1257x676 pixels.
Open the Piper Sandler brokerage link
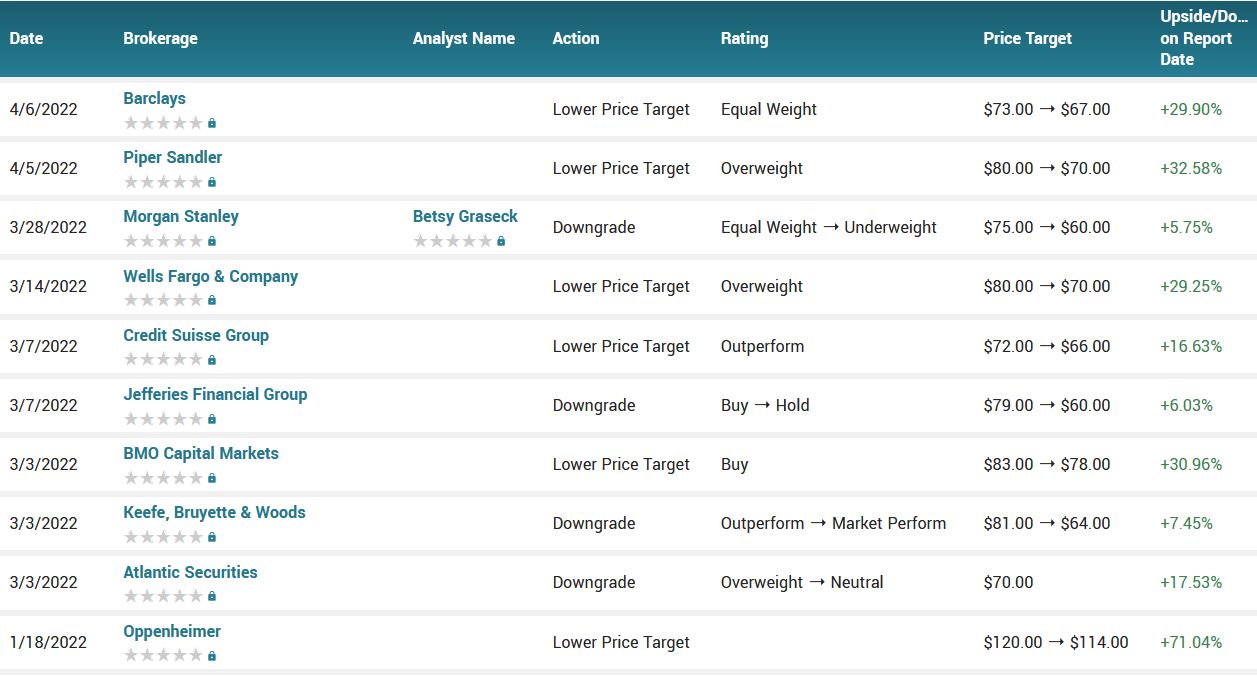[173, 157]
